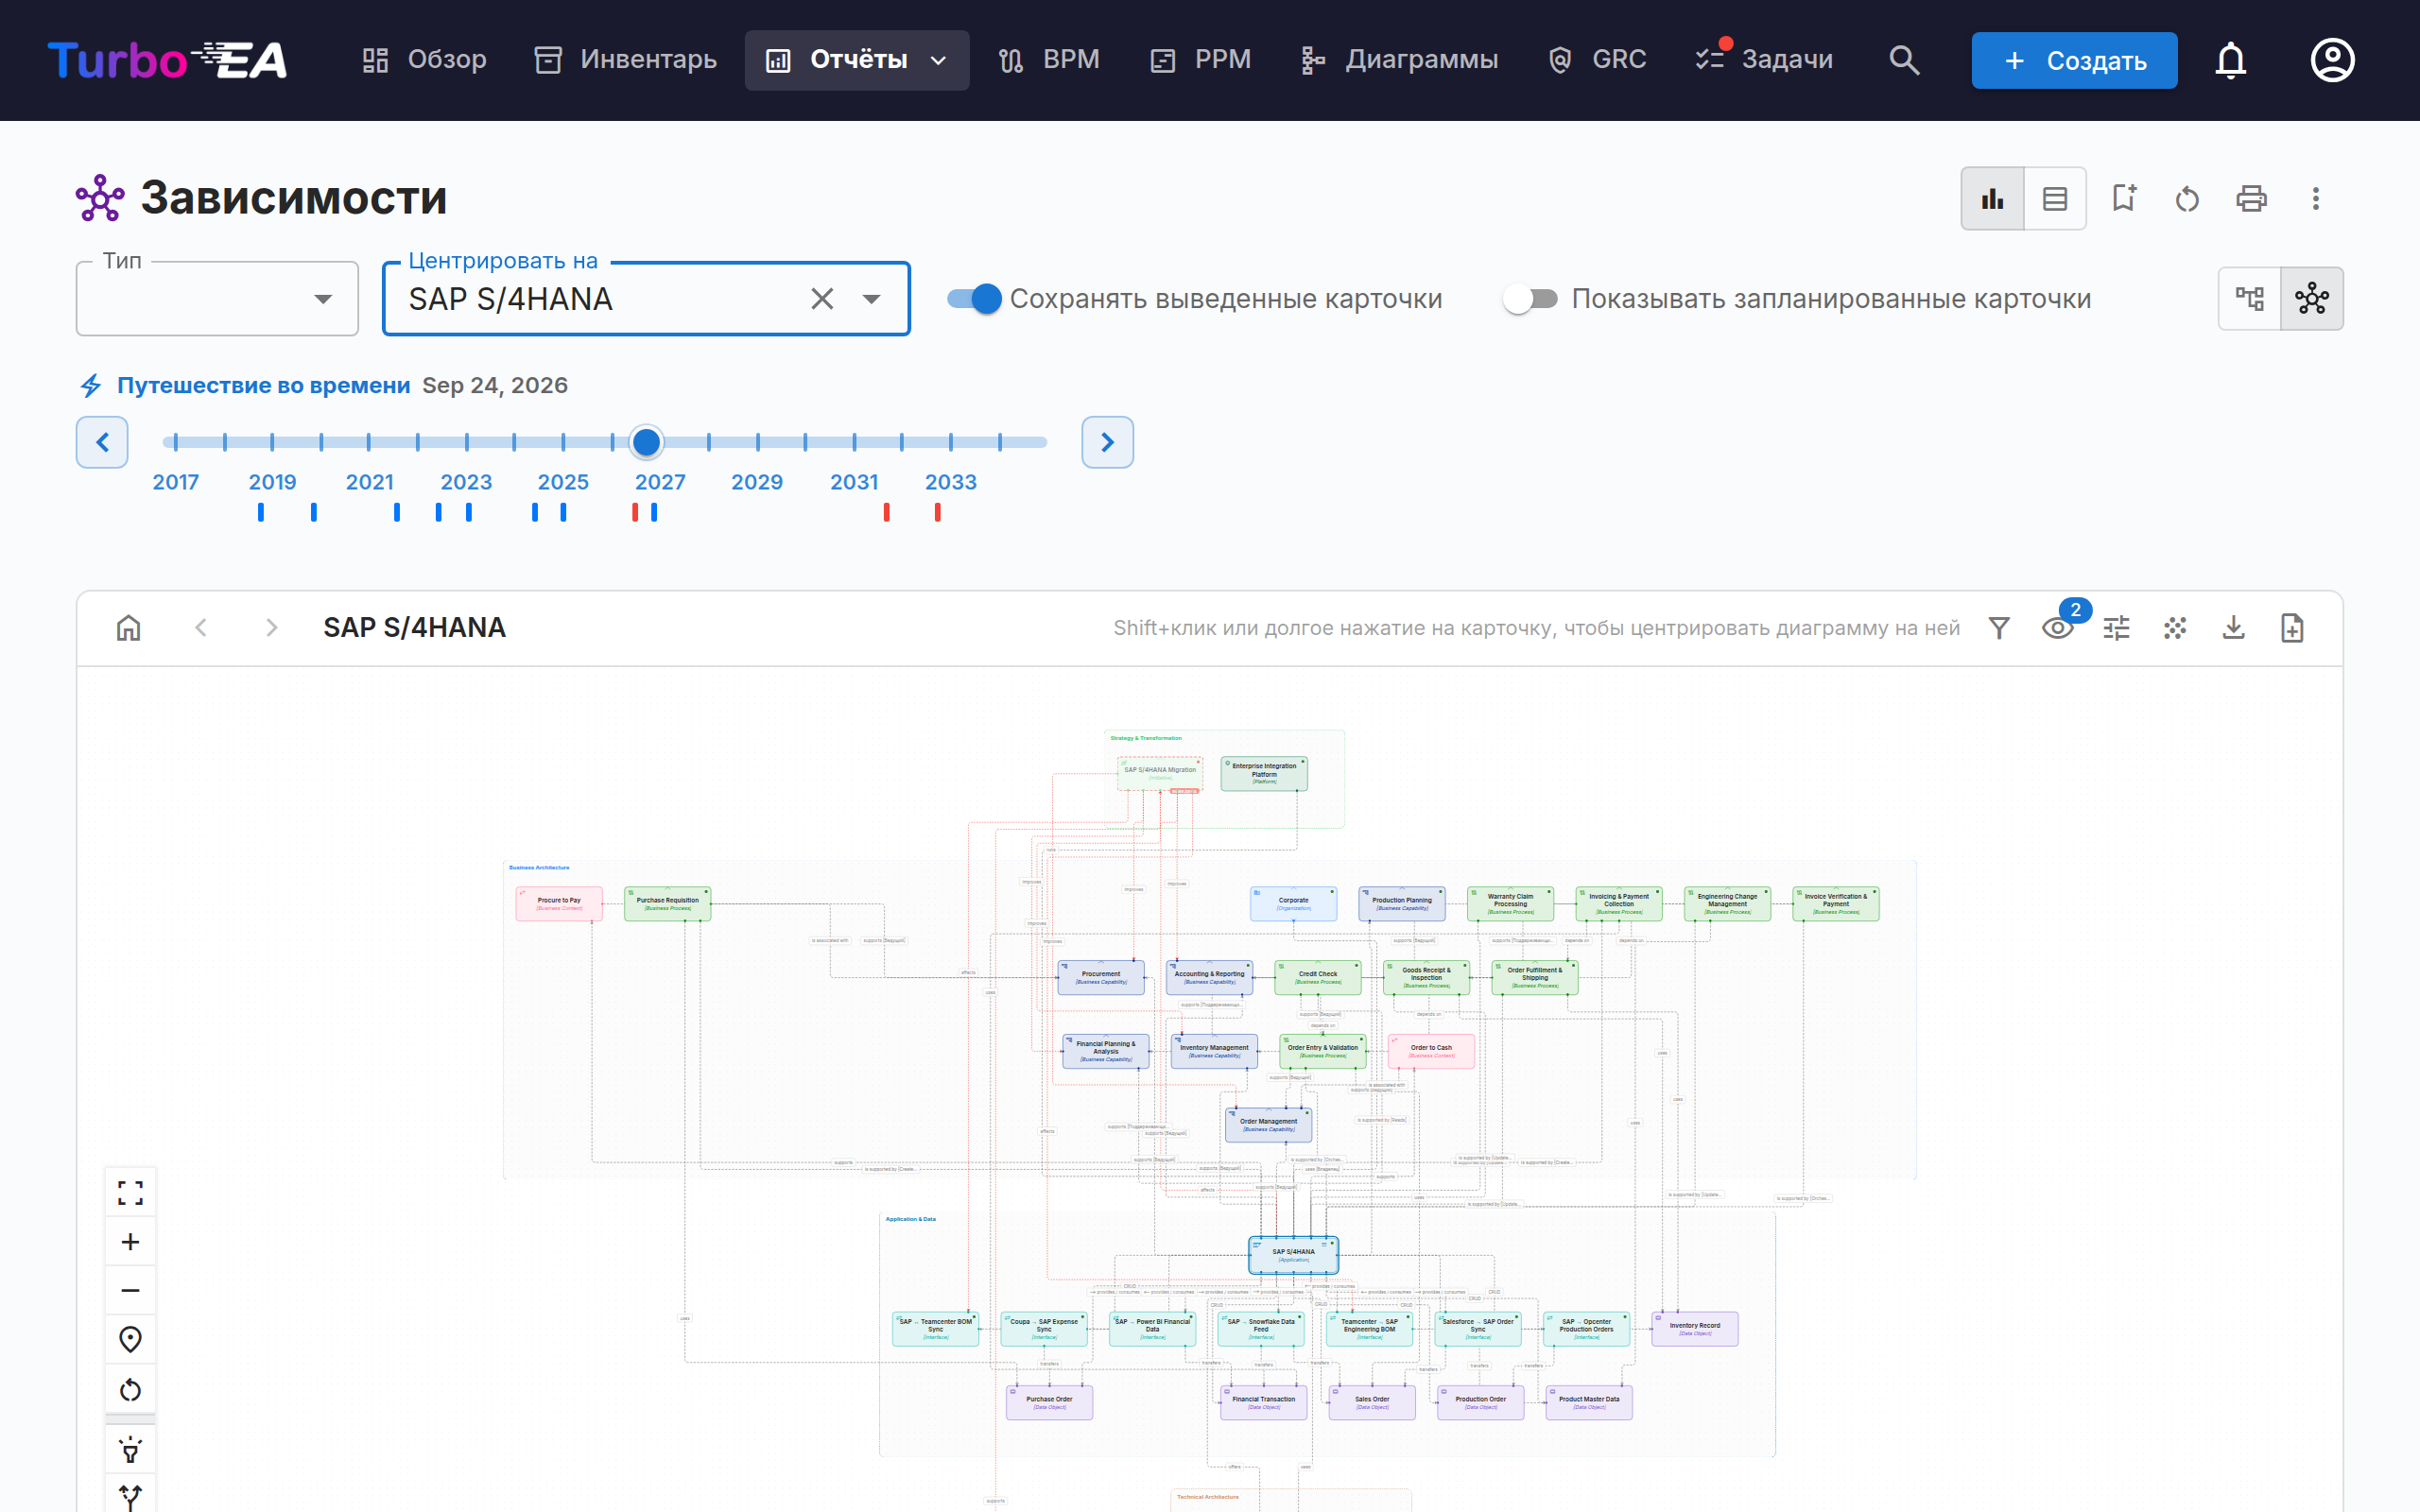Switch to network graph layout view
Screen dimensions: 2420x1512
[2312, 298]
